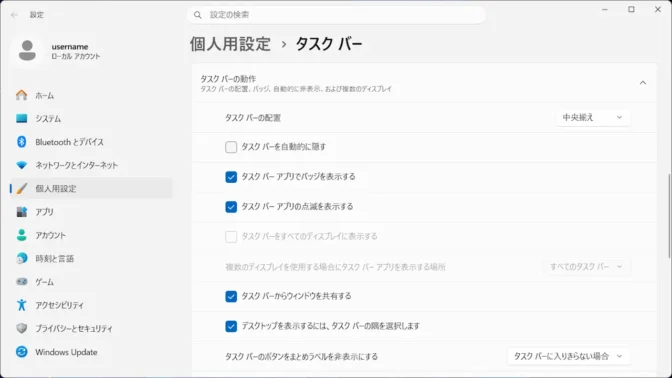Click the back arrow icon
Viewport: 672px width, 378px height.
pyautogui.click(x=15, y=15)
